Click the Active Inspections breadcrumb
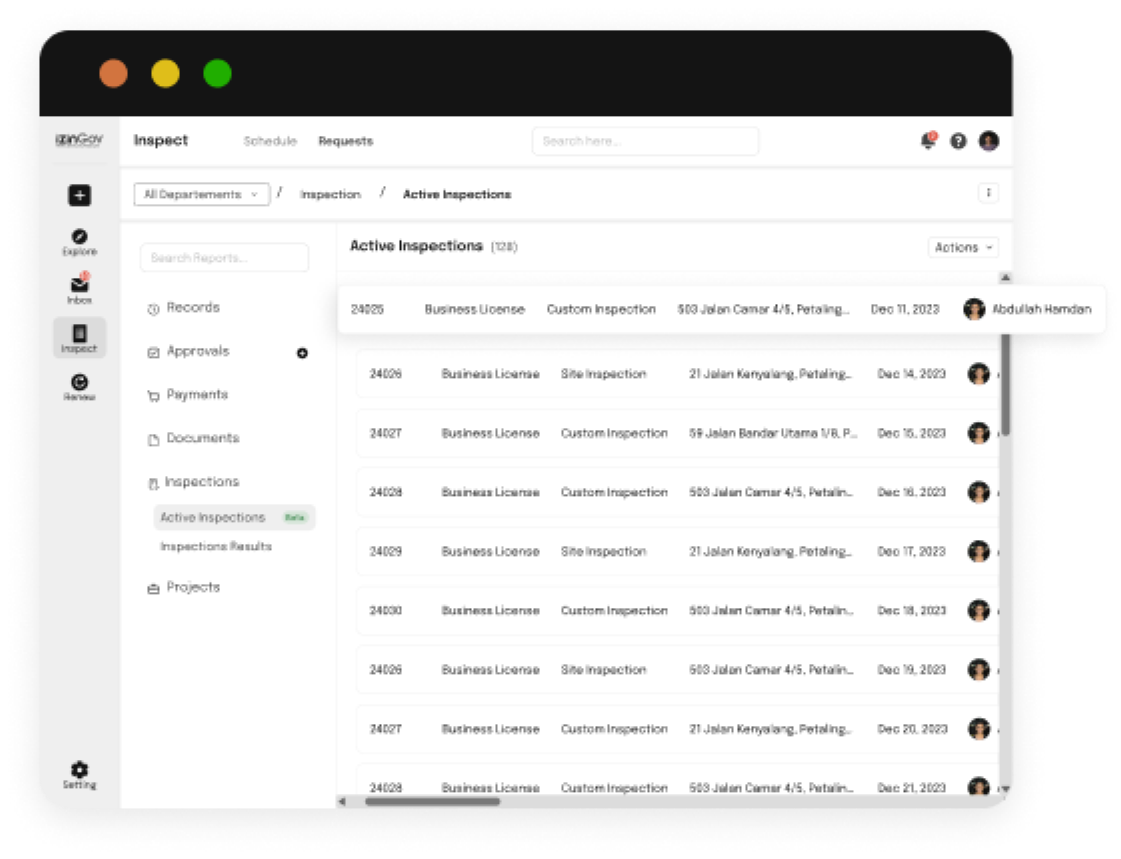The height and width of the screenshot is (859, 1121). point(457,194)
